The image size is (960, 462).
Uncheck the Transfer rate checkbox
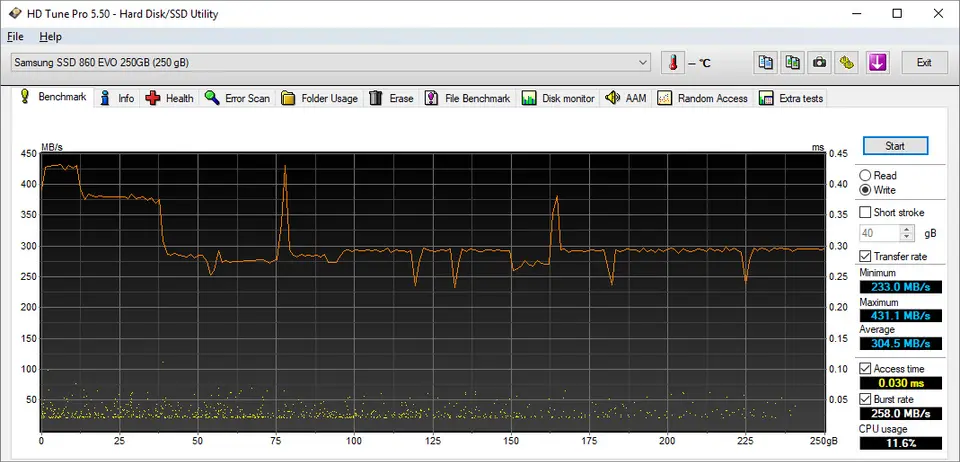(866, 256)
